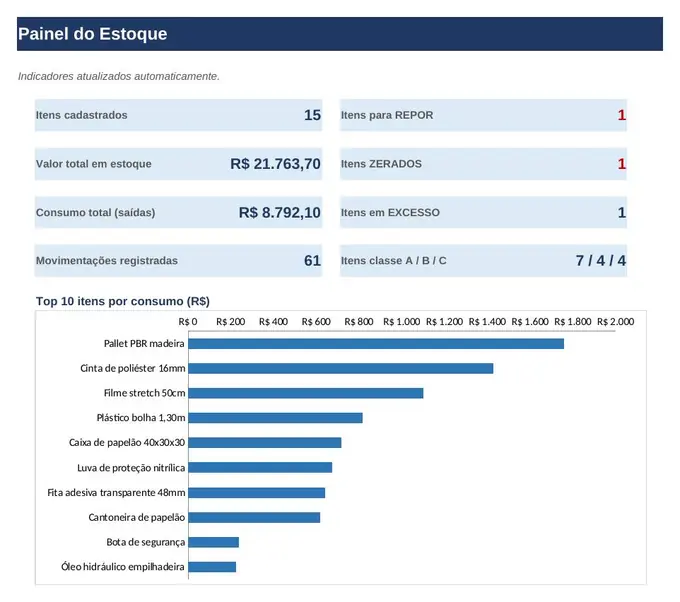The image size is (680, 602).
Task: Click the 'R$ 1.600' axis tick
Action: (530, 322)
